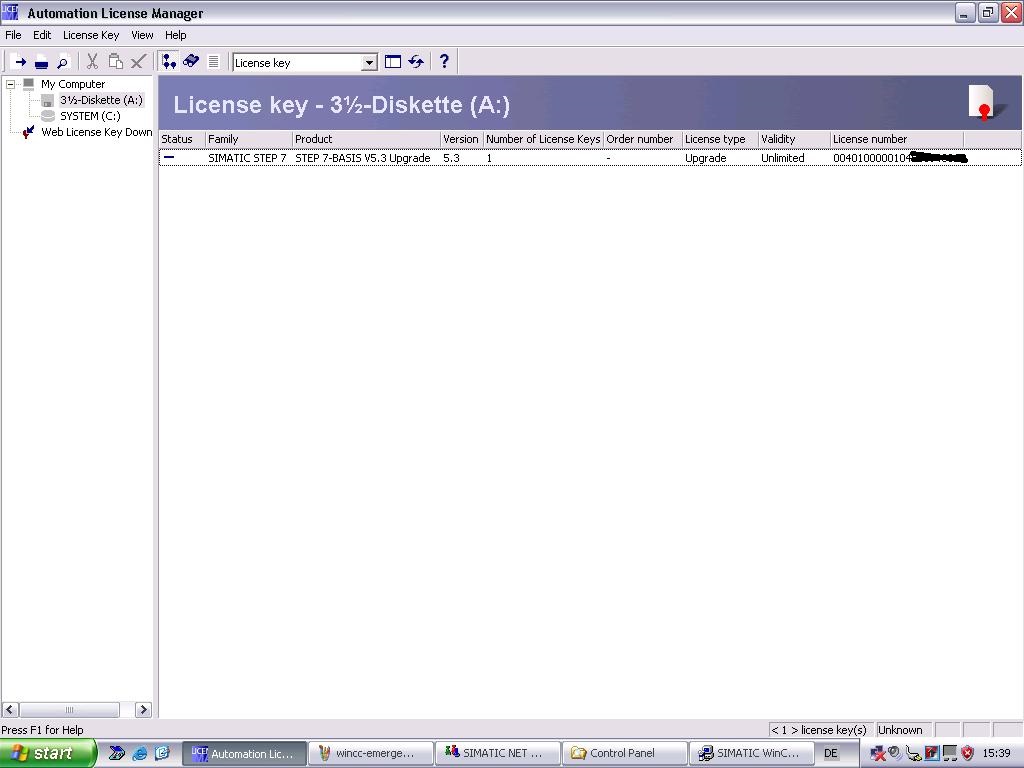
Task: Click the Find license key magnifier icon
Action: [x=63, y=62]
